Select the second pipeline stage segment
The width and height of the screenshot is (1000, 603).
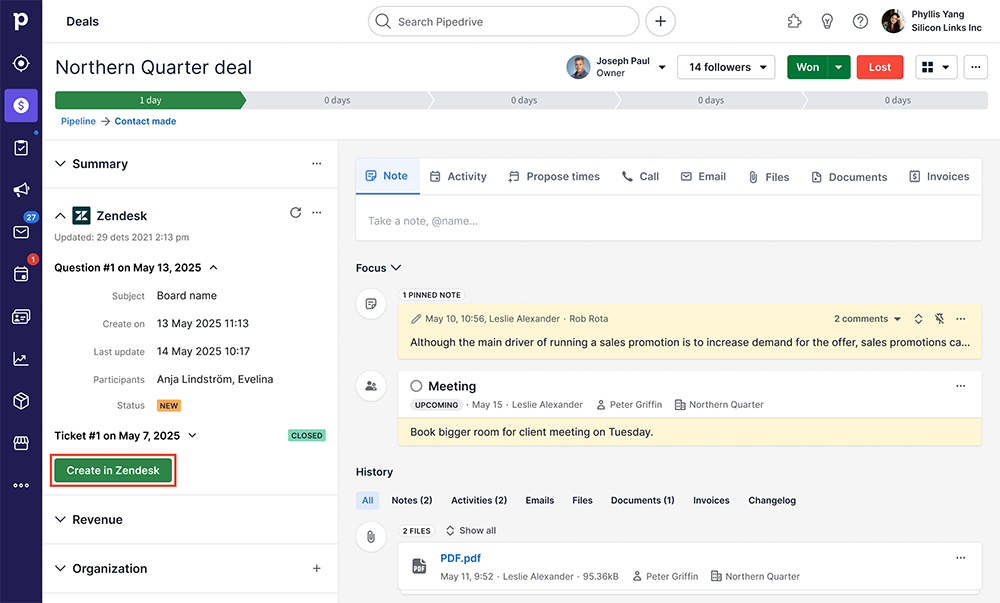337,100
